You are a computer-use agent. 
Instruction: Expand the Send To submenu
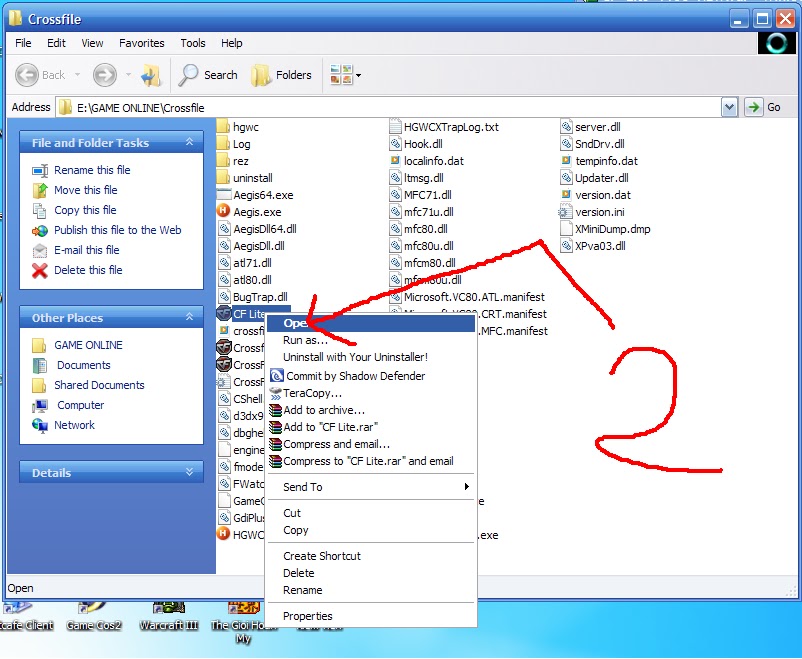(372, 487)
